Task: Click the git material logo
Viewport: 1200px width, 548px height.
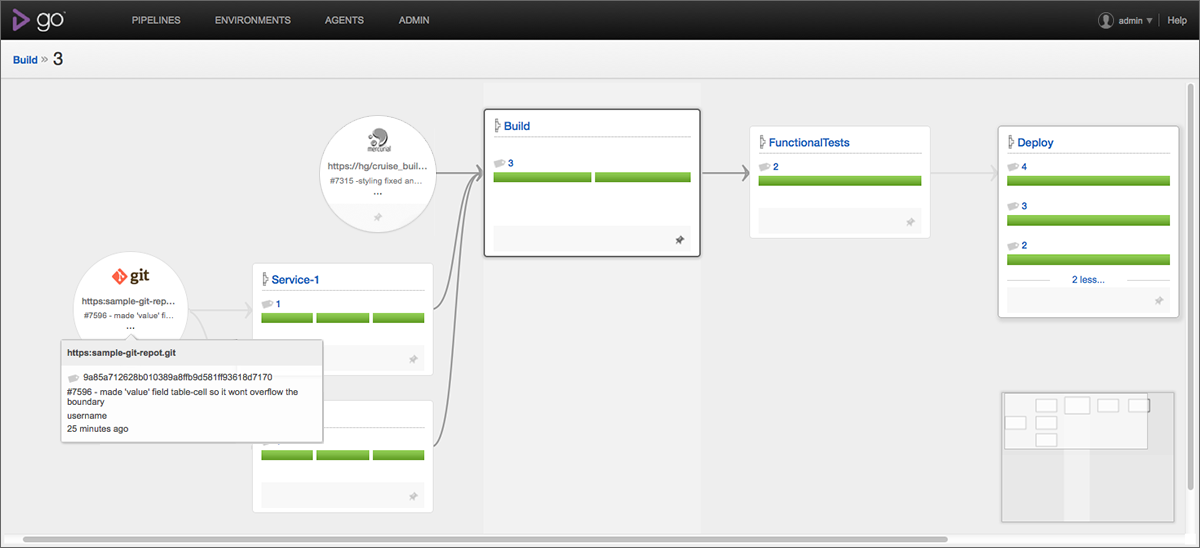Action: [131, 276]
